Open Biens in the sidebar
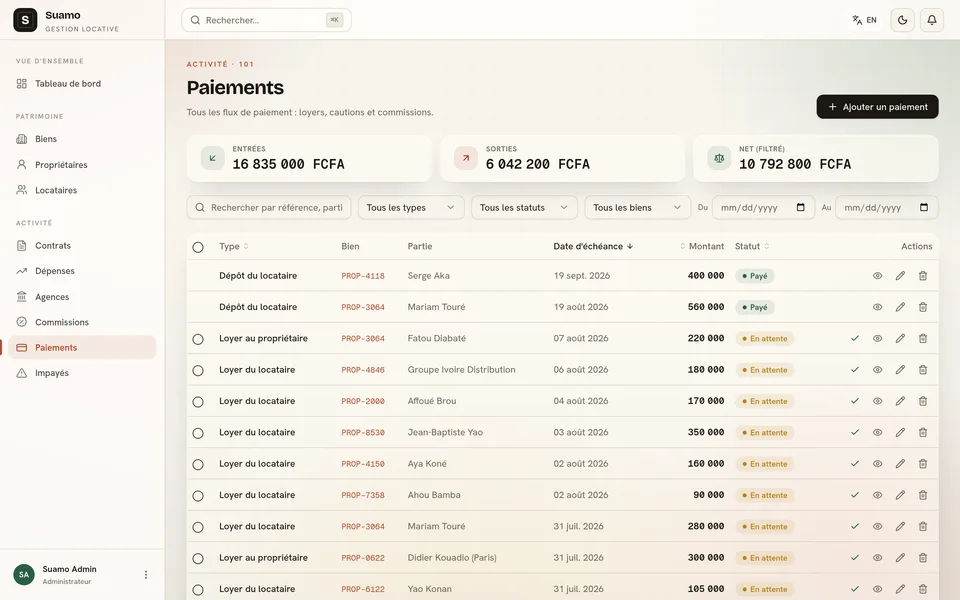 [x=82, y=139]
